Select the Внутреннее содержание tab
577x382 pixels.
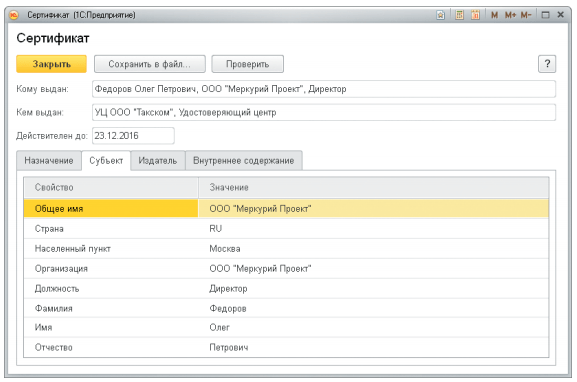click(244, 160)
